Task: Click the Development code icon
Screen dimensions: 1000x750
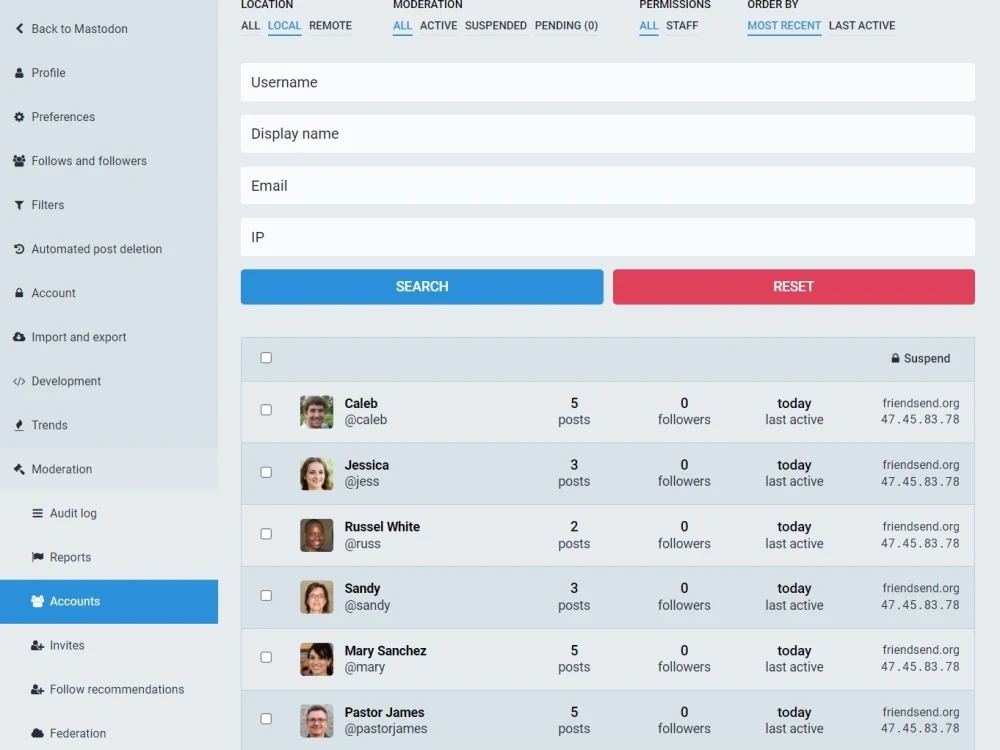Action: point(18,381)
